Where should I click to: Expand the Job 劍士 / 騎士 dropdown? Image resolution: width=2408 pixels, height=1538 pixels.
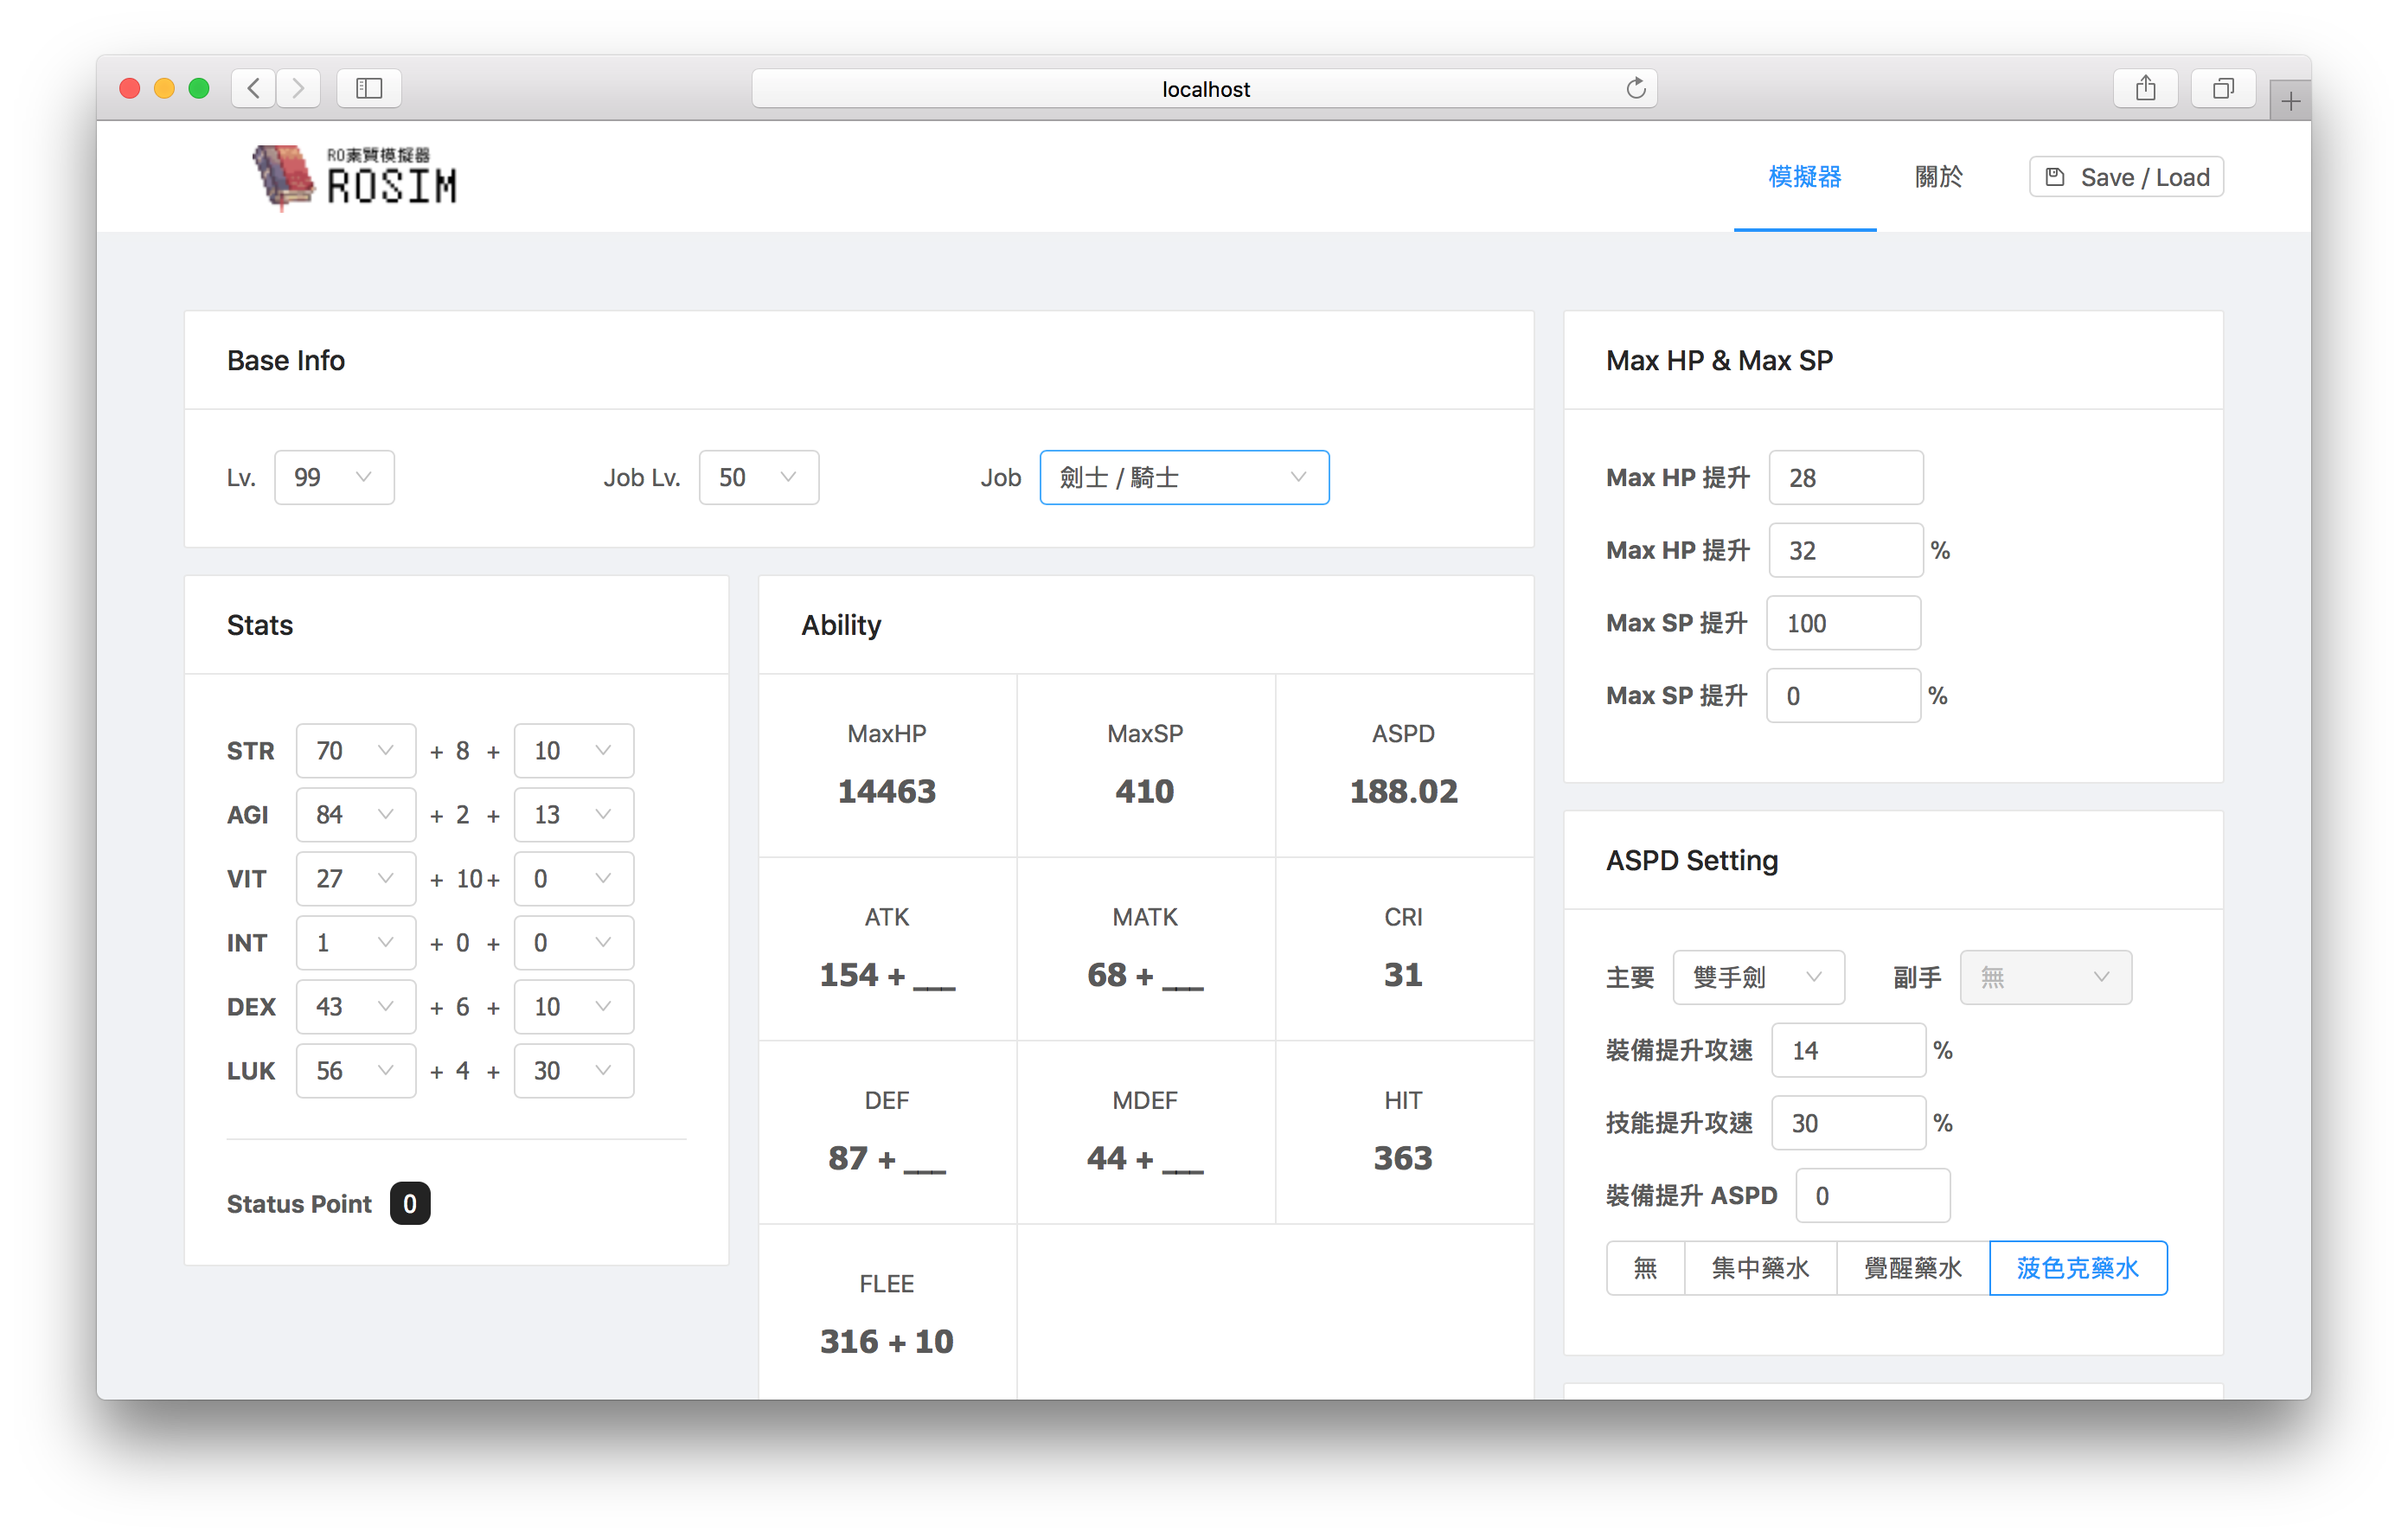(1184, 478)
